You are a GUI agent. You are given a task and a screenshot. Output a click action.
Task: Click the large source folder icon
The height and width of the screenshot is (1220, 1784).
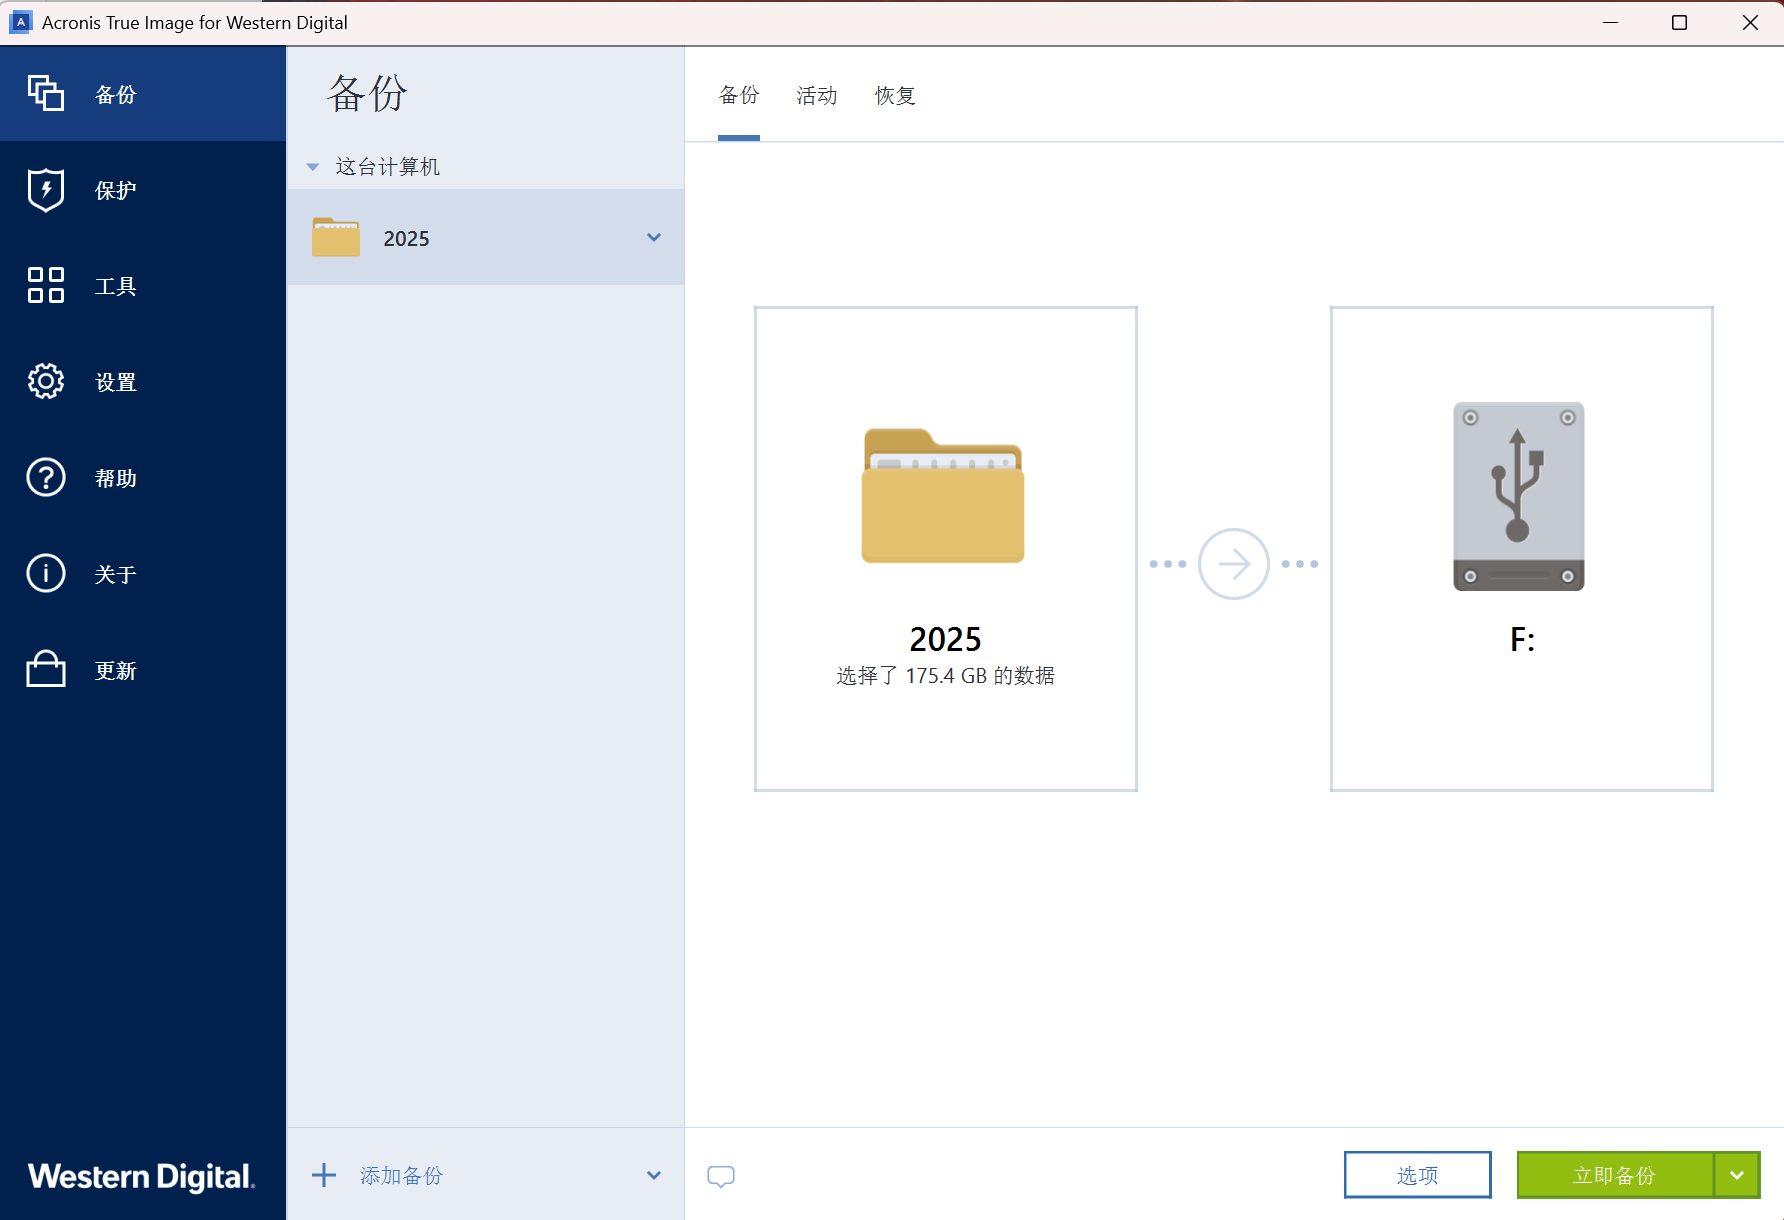click(943, 496)
